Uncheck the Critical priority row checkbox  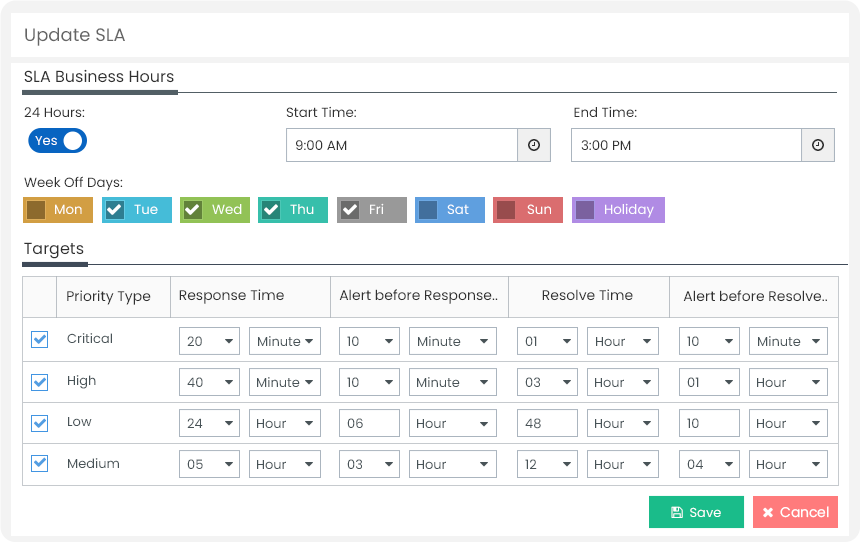coord(39,340)
